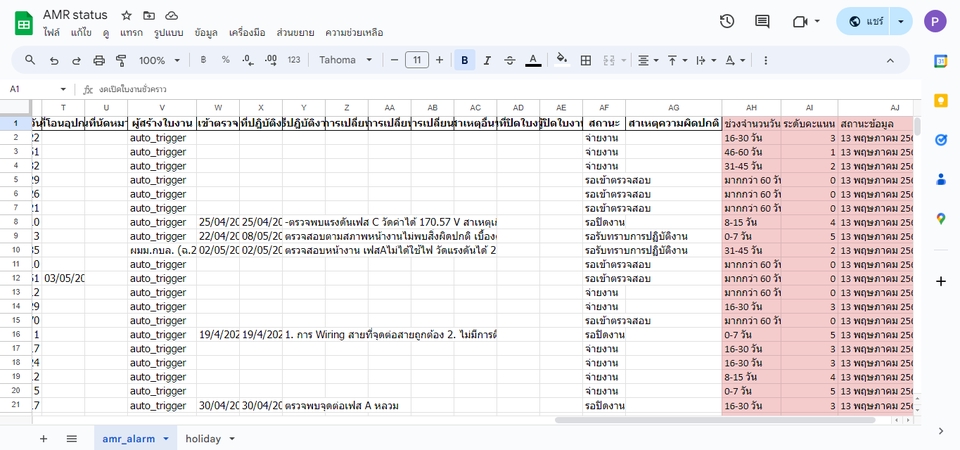Edit the font size 11 field
This screenshot has height=450, width=960.
417,60
